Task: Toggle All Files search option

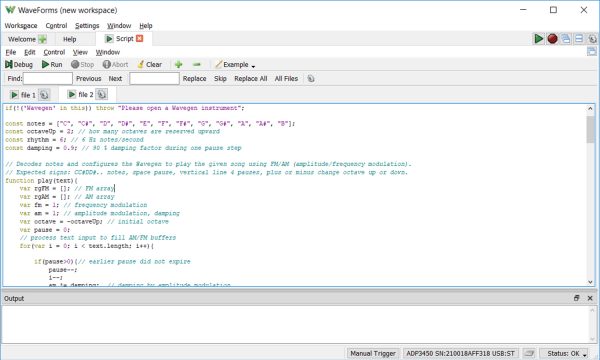Action: [x=286, y=79]
